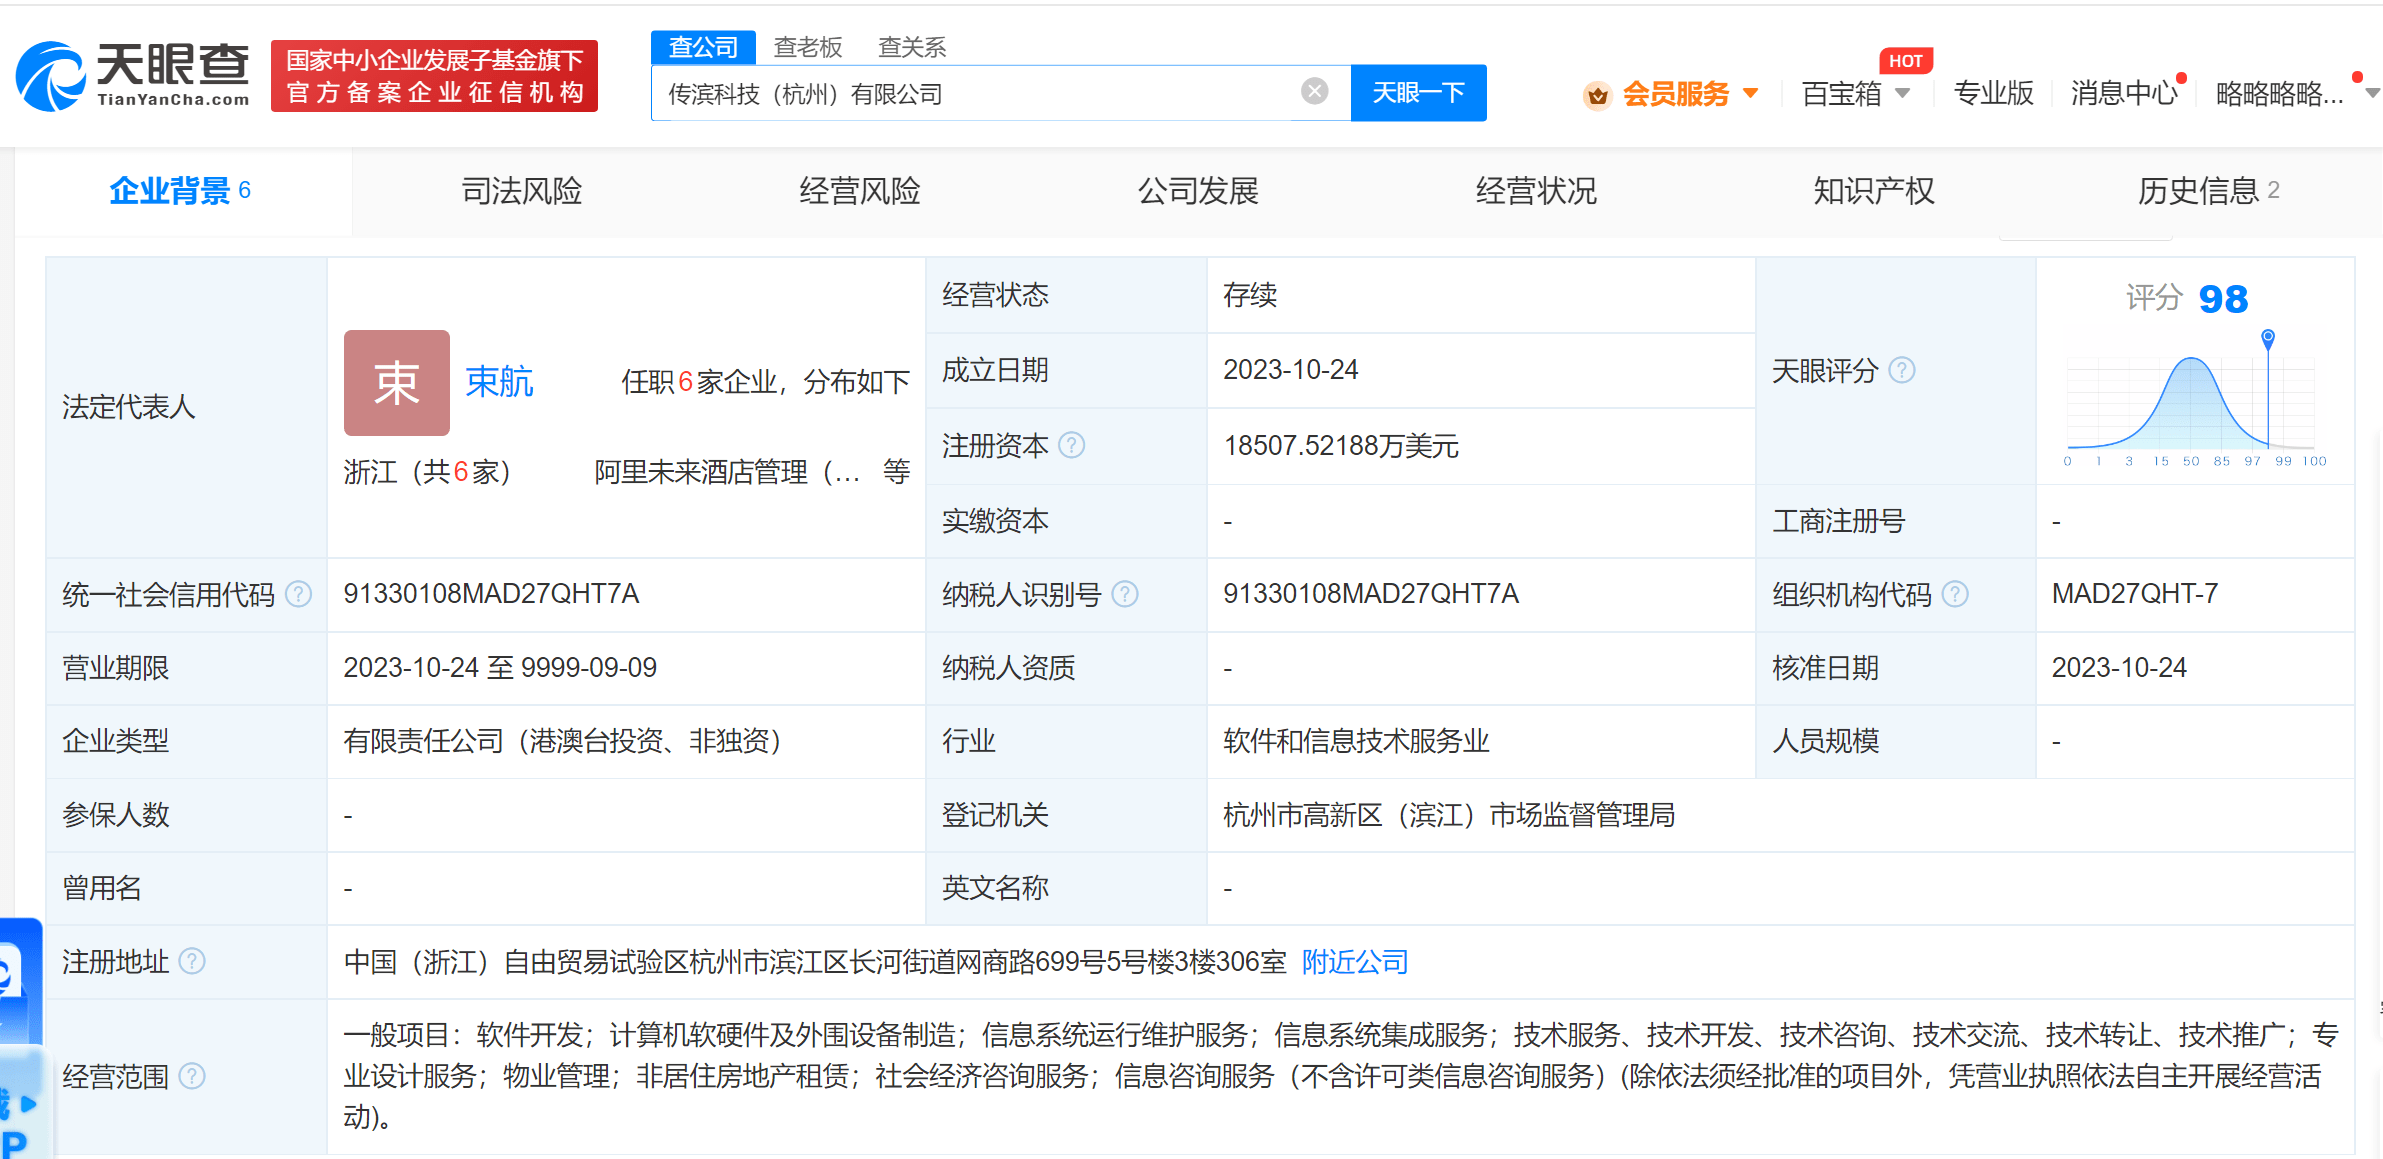Switch to 查老板 search tab
The image size is (2383, 1159).
point(808,47)
